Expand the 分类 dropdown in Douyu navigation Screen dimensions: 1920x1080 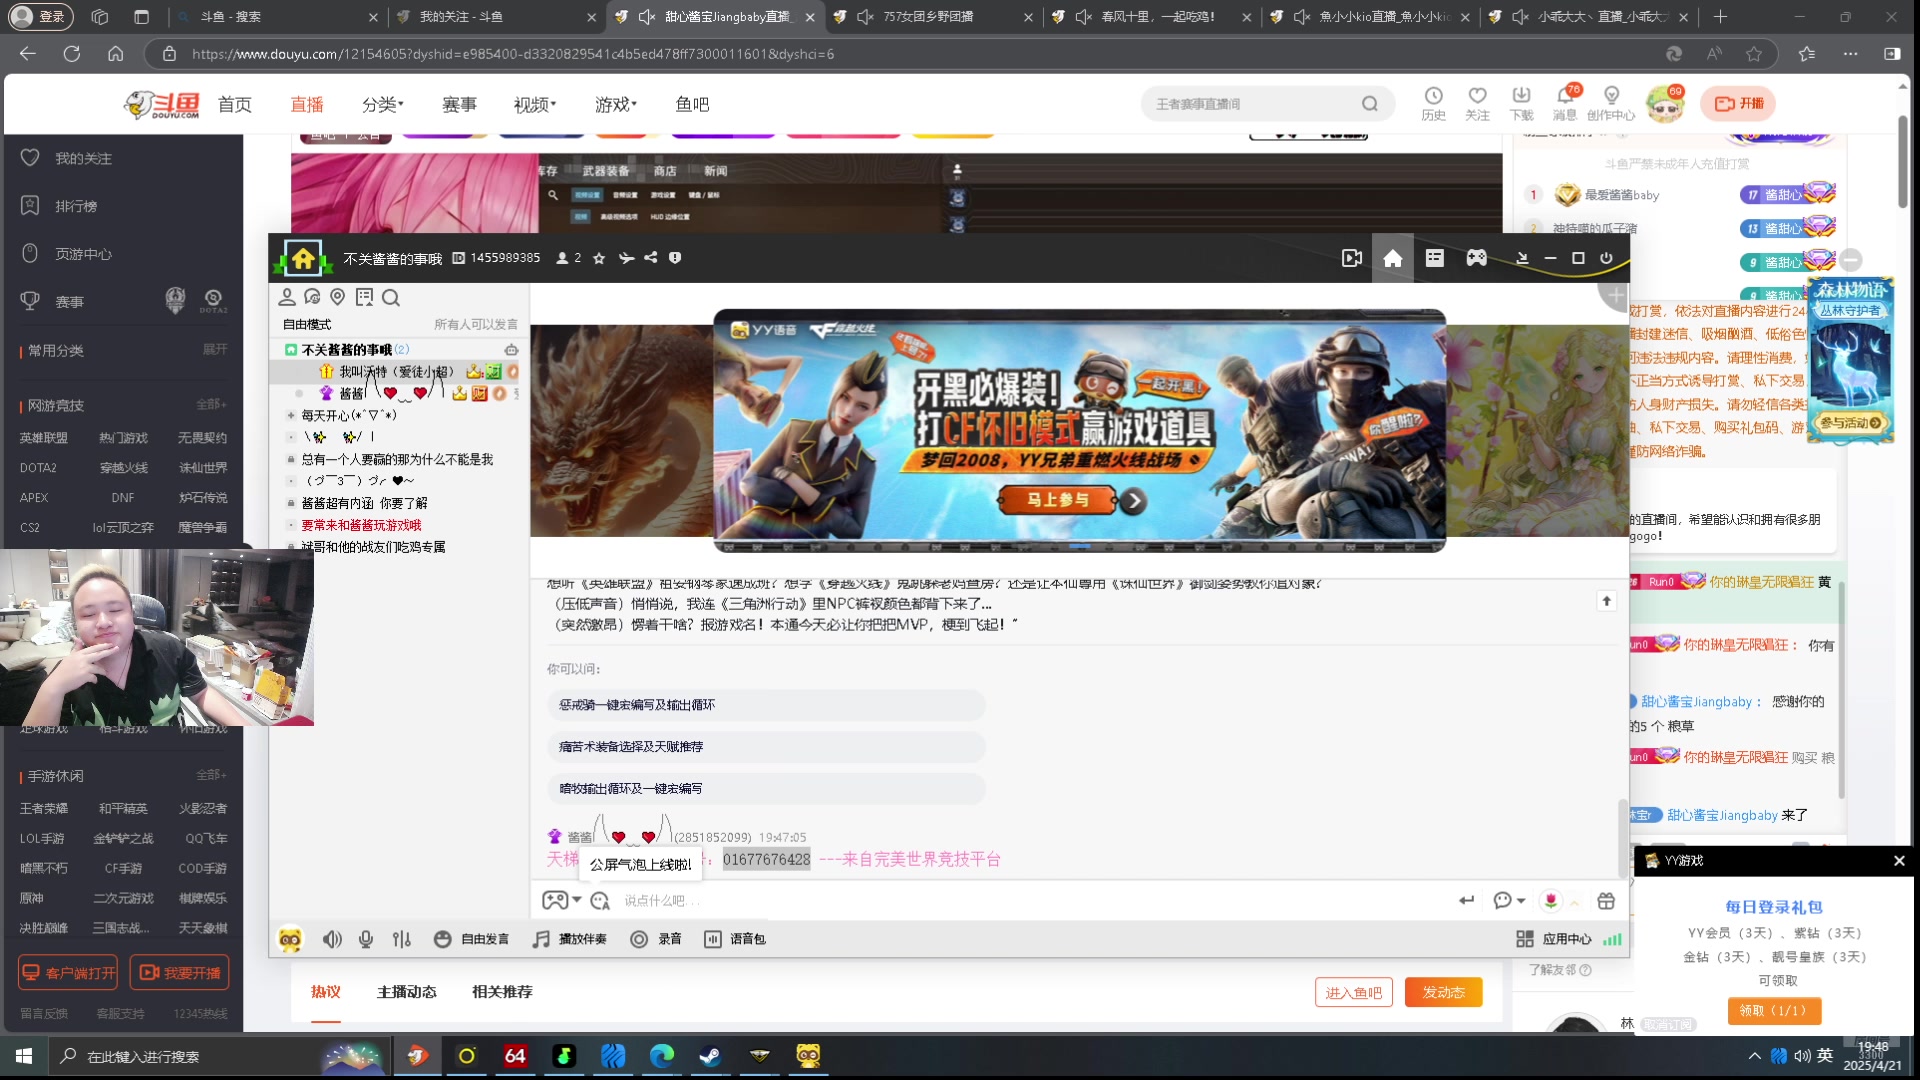tap(383, 105)
